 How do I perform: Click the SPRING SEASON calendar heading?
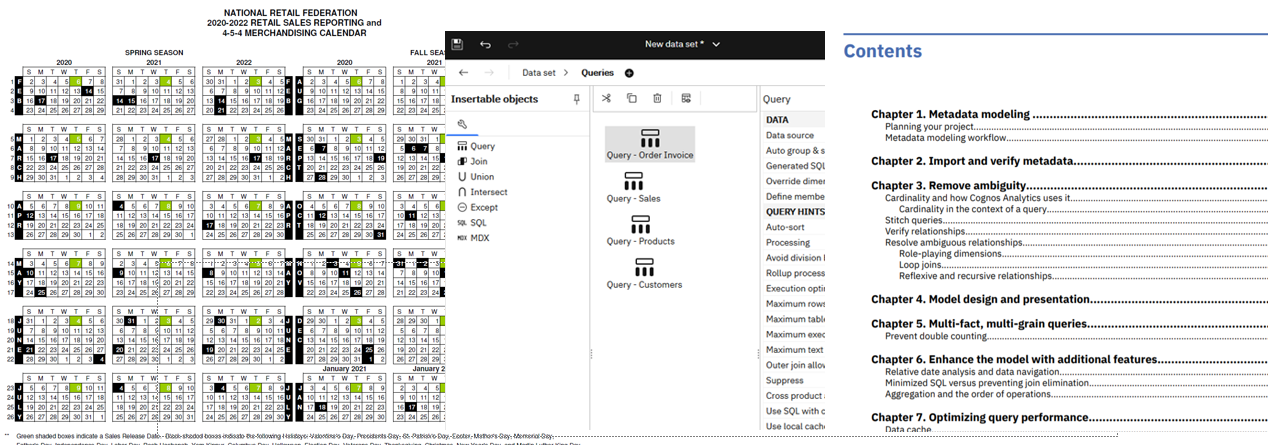pyautogui.click(x=153, y=53)
